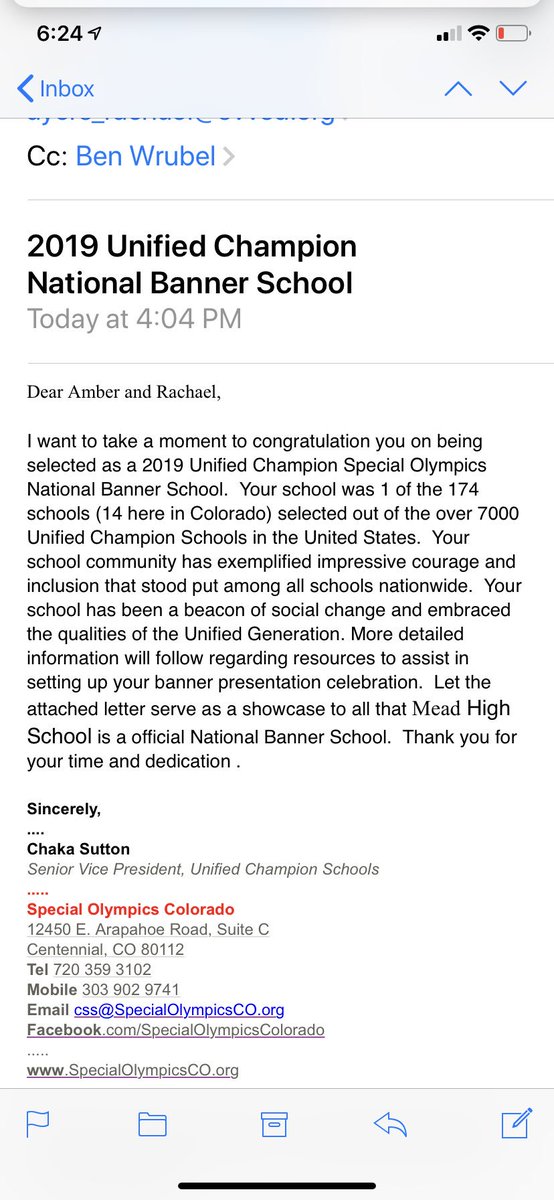Image resolution: width=554 pixels, height=1200 pixels.
Task: Expand Cc recipient Ben Wrubel chevron
Action: click(x=229, y=157)
